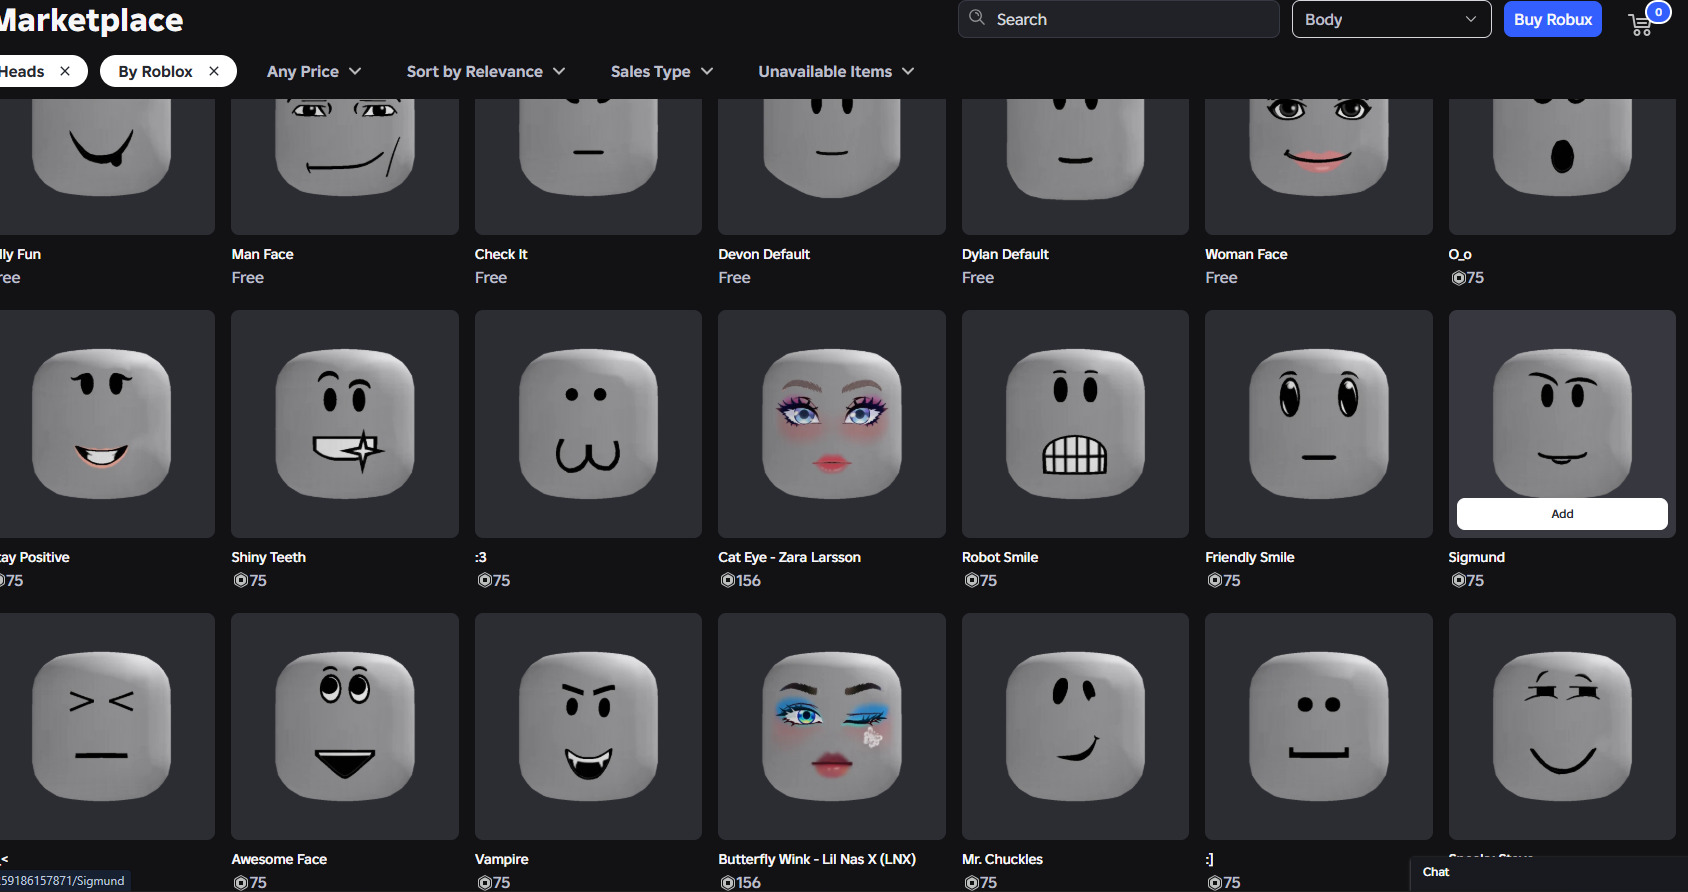
Task: Choose the Vampire face thumbnail
Action: [588, 727]
